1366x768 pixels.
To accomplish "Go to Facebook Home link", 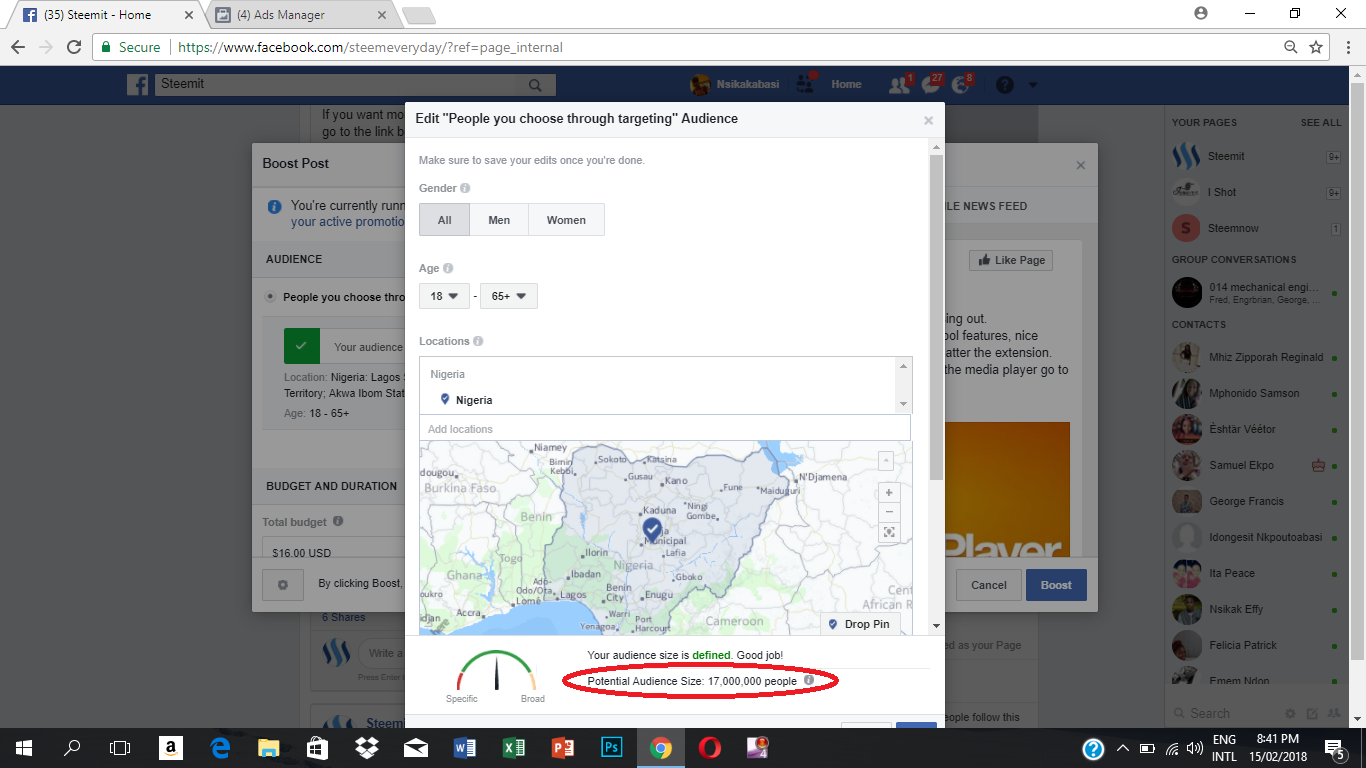I will (846, 85).
